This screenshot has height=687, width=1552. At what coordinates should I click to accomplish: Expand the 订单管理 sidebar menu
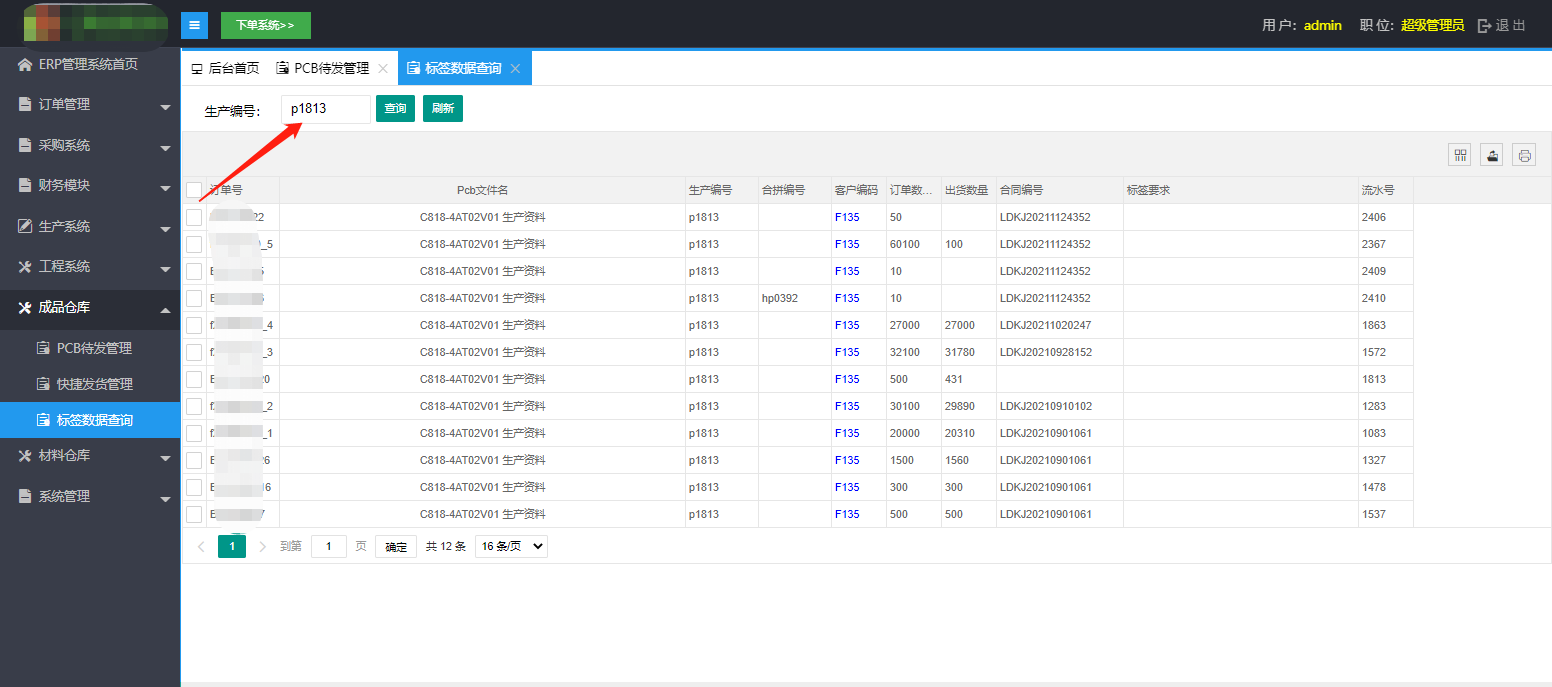[x=90, y=105]
